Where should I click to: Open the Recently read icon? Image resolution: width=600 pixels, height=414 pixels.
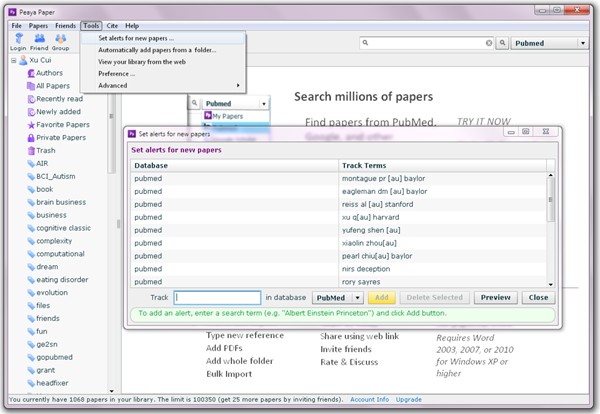coord(31,99)
